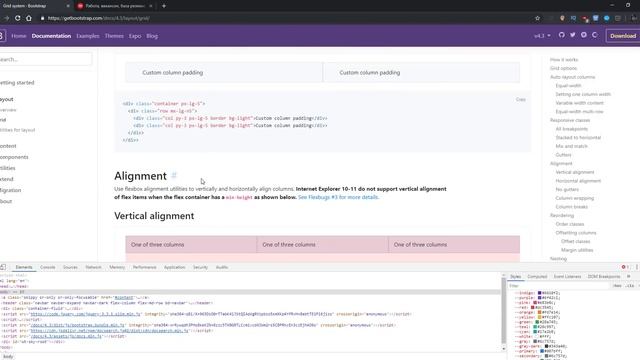The height and width of the screenshot is (360, 640).
Task: Click the Elements panel vertical scrollbar
Action: [x=503, y=311]
